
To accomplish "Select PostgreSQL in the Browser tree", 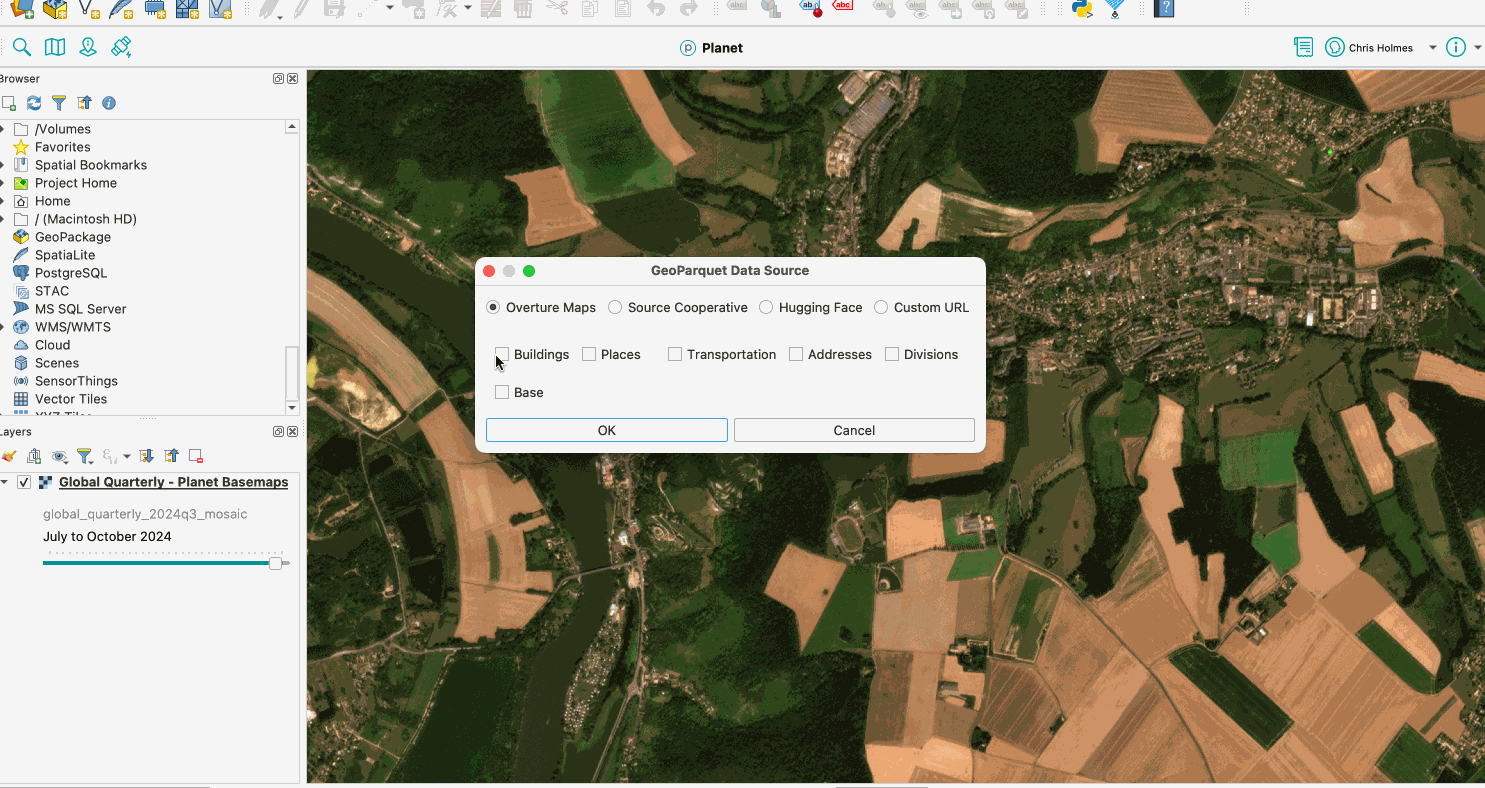I will point(71,273).
